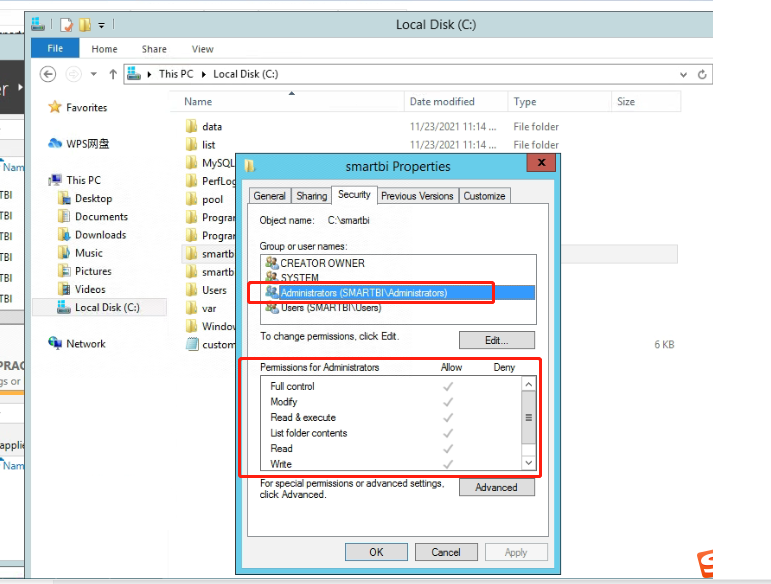Click the permissions list scroll down arrow
This screenshot has width=771, height=584.
[x=529, y=463]
